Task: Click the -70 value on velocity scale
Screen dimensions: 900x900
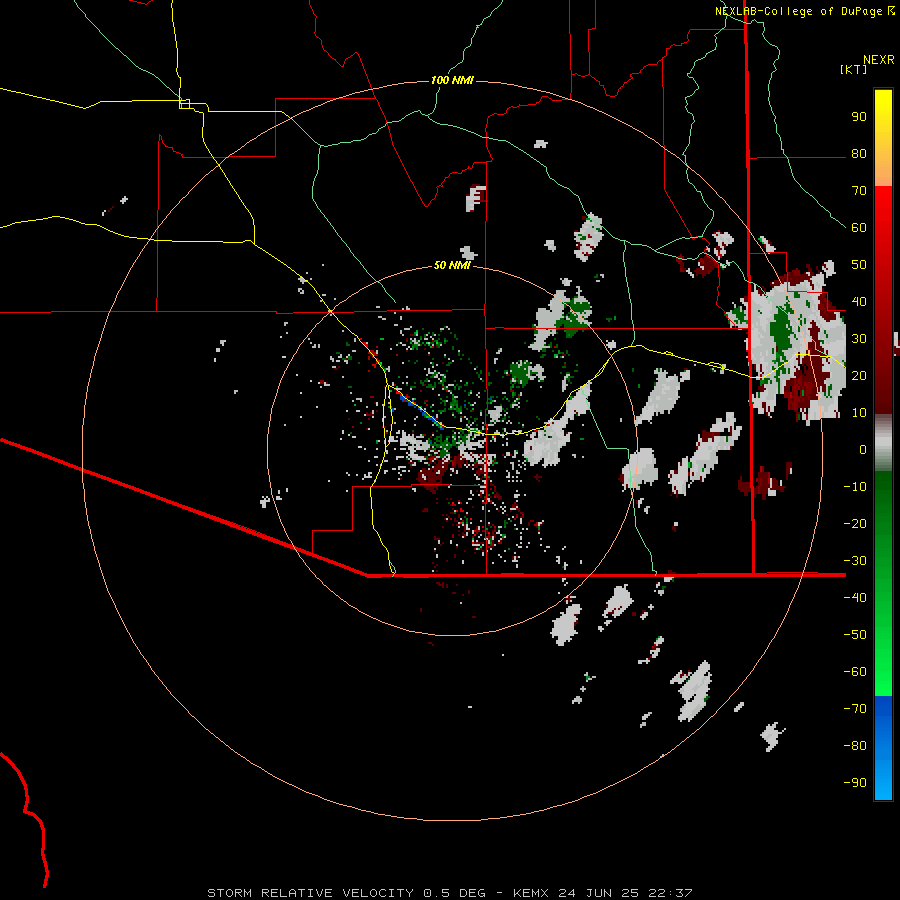Action: click(855, 709)
